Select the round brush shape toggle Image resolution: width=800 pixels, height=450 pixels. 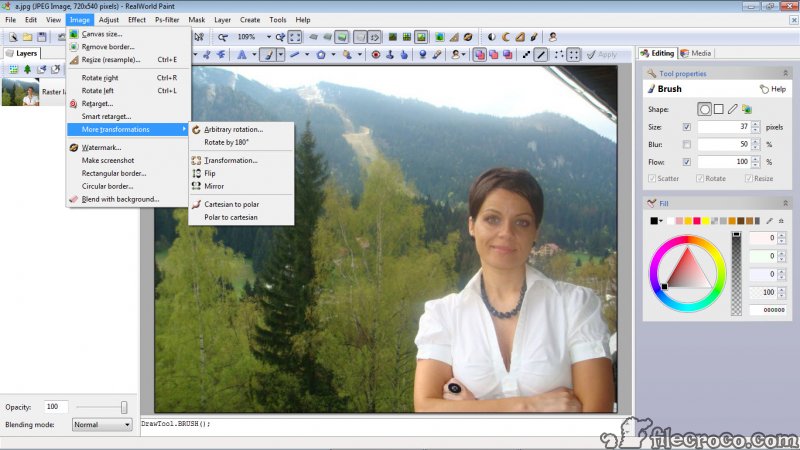pos(705,109)
